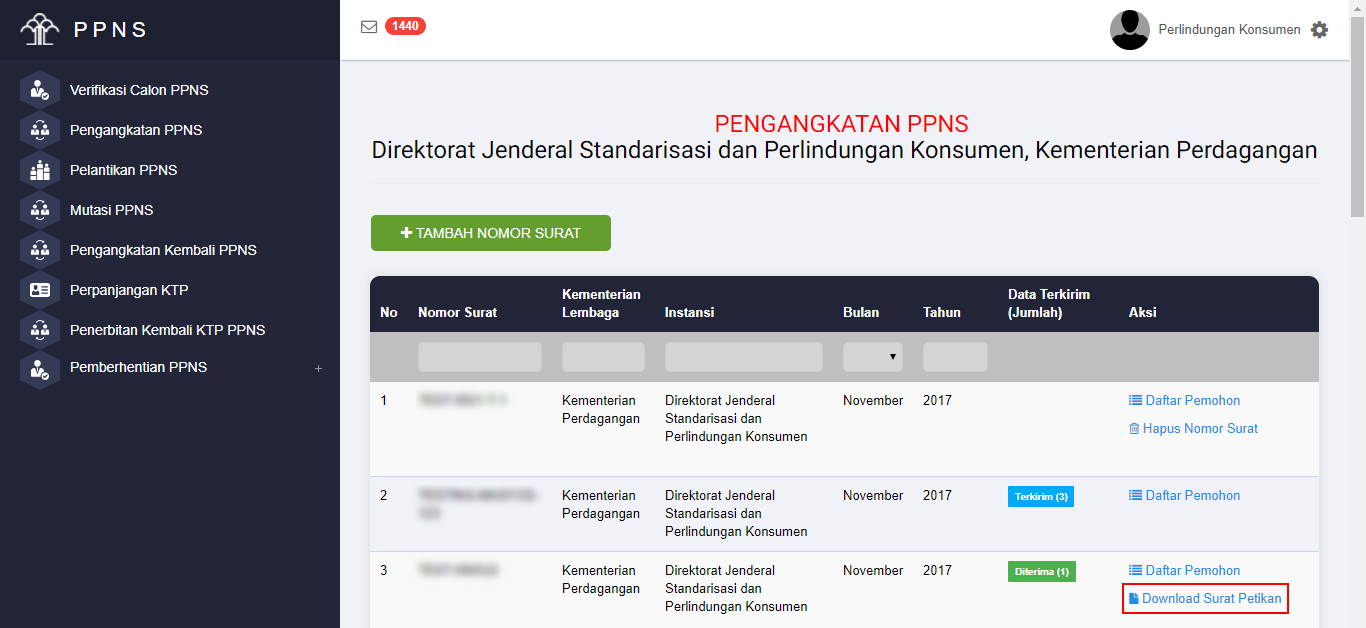1366x628 pixels.
Task: Click the mail envelope icon
Action: pyautogui.click(x=369, y=27)
